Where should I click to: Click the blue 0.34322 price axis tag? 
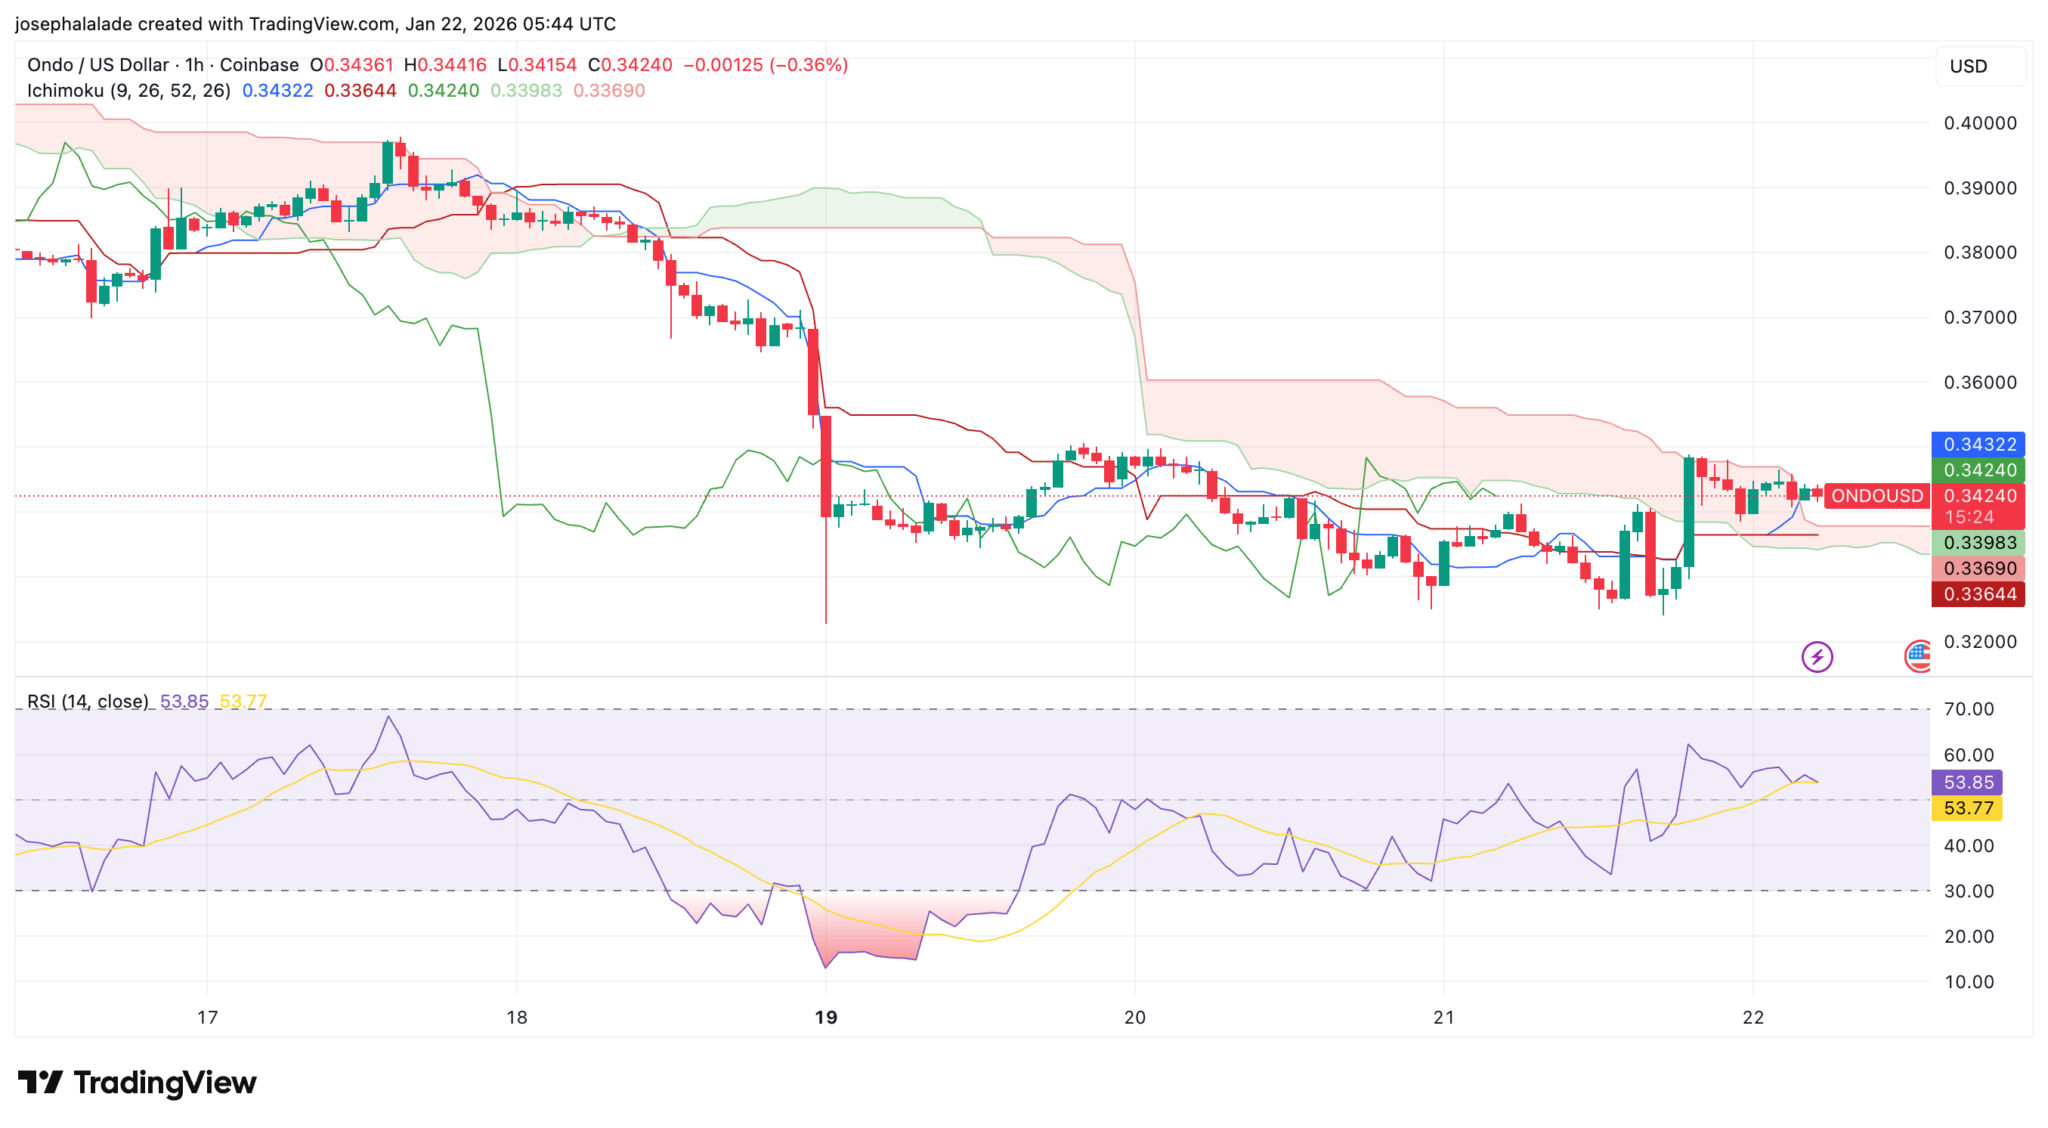pos(1977,444)
